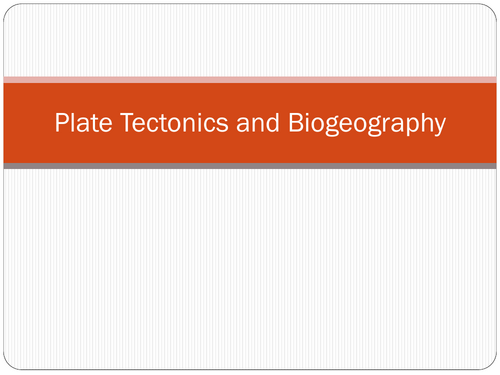Click the "Plate Tectonics and Biogeography" slide title
Screen dimensions: 500x375
250,123
